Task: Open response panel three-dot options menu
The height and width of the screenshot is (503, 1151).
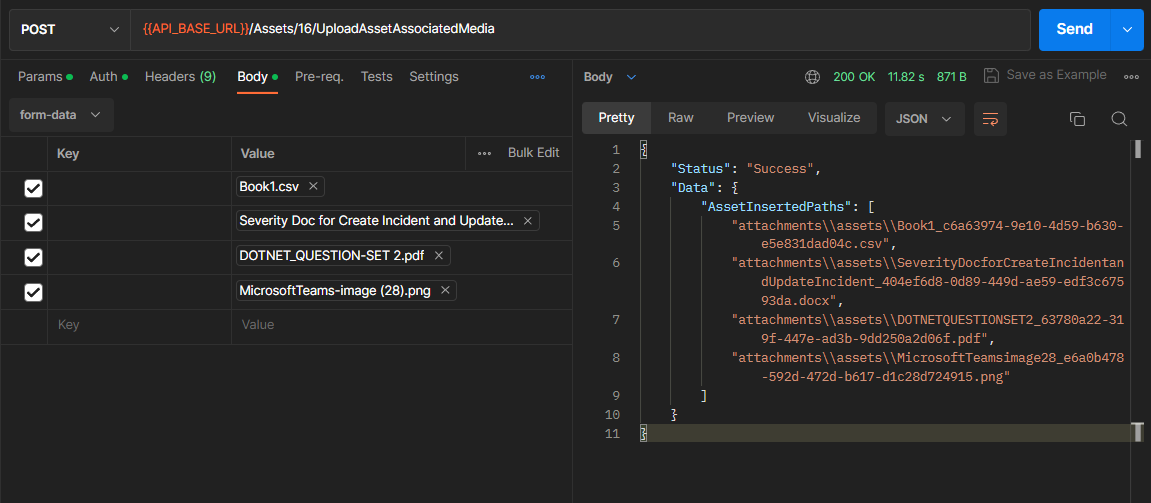Action: point(1132,77)
